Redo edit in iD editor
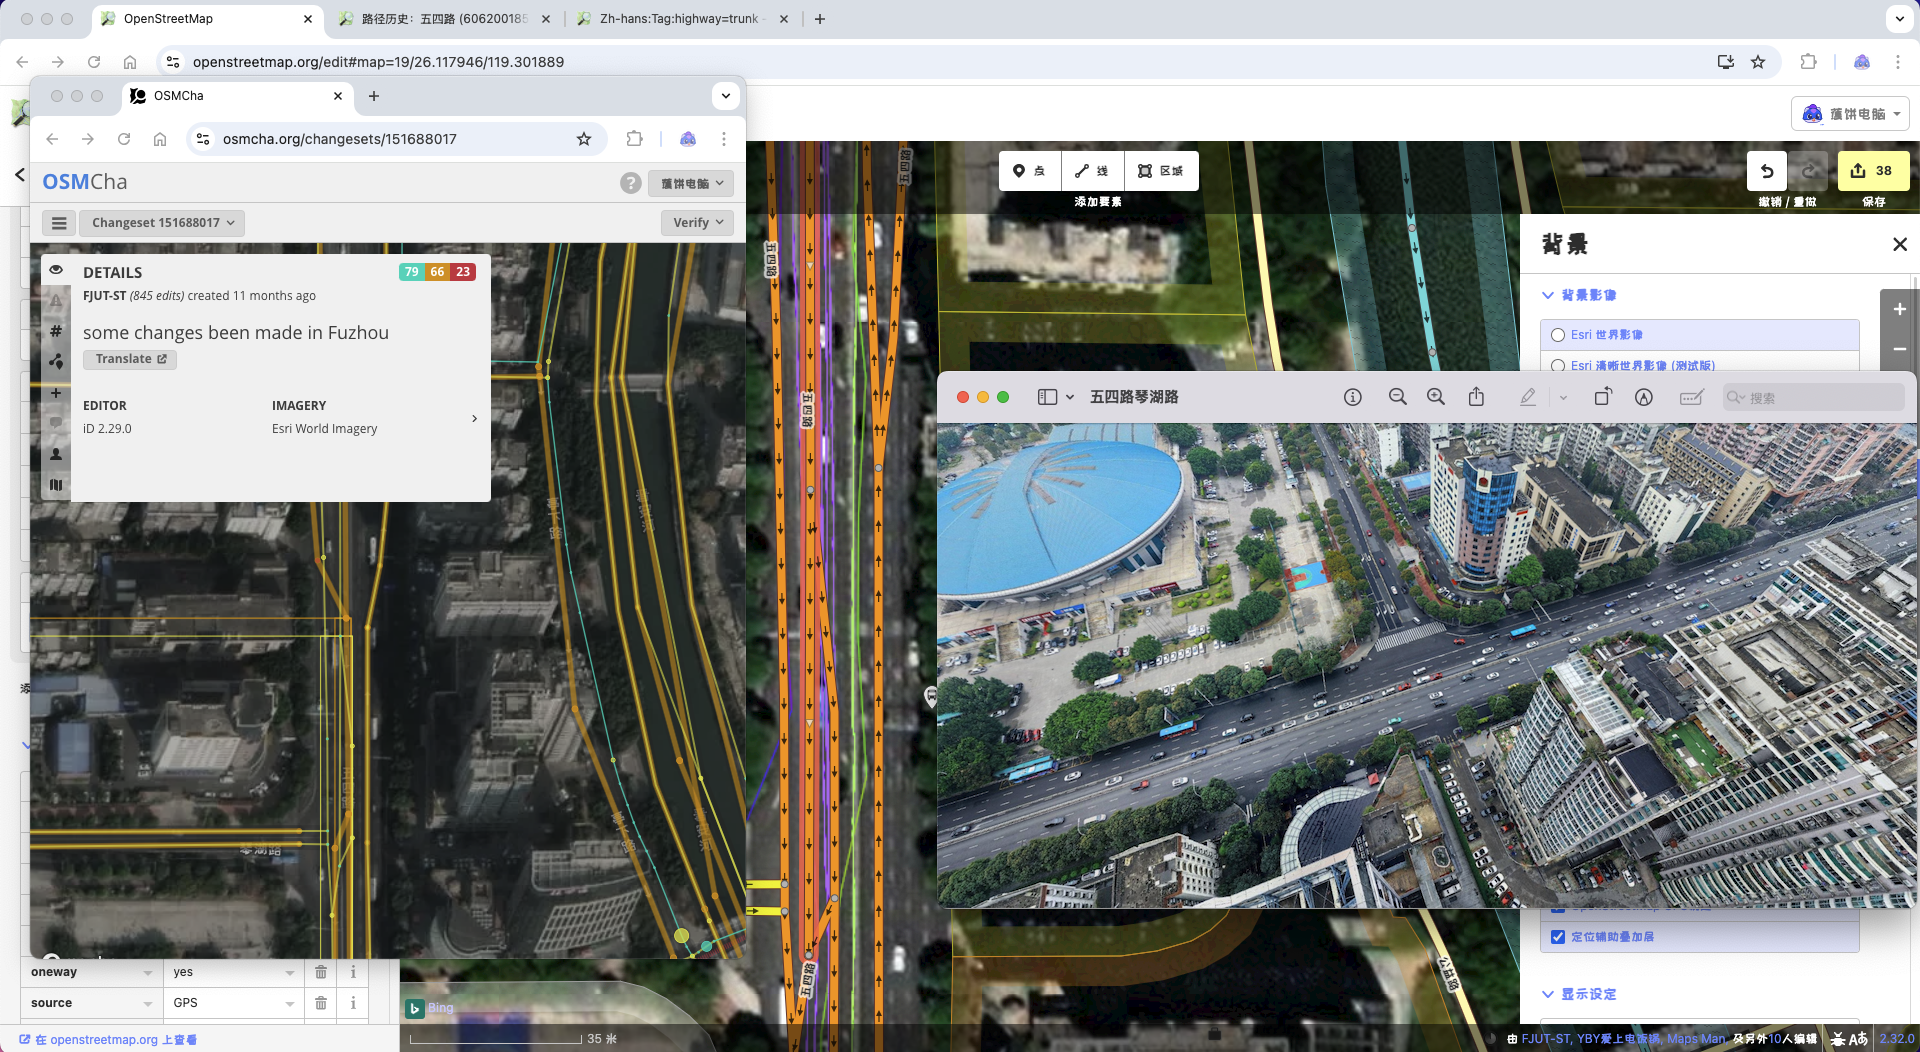 (x=1808, y=171)
